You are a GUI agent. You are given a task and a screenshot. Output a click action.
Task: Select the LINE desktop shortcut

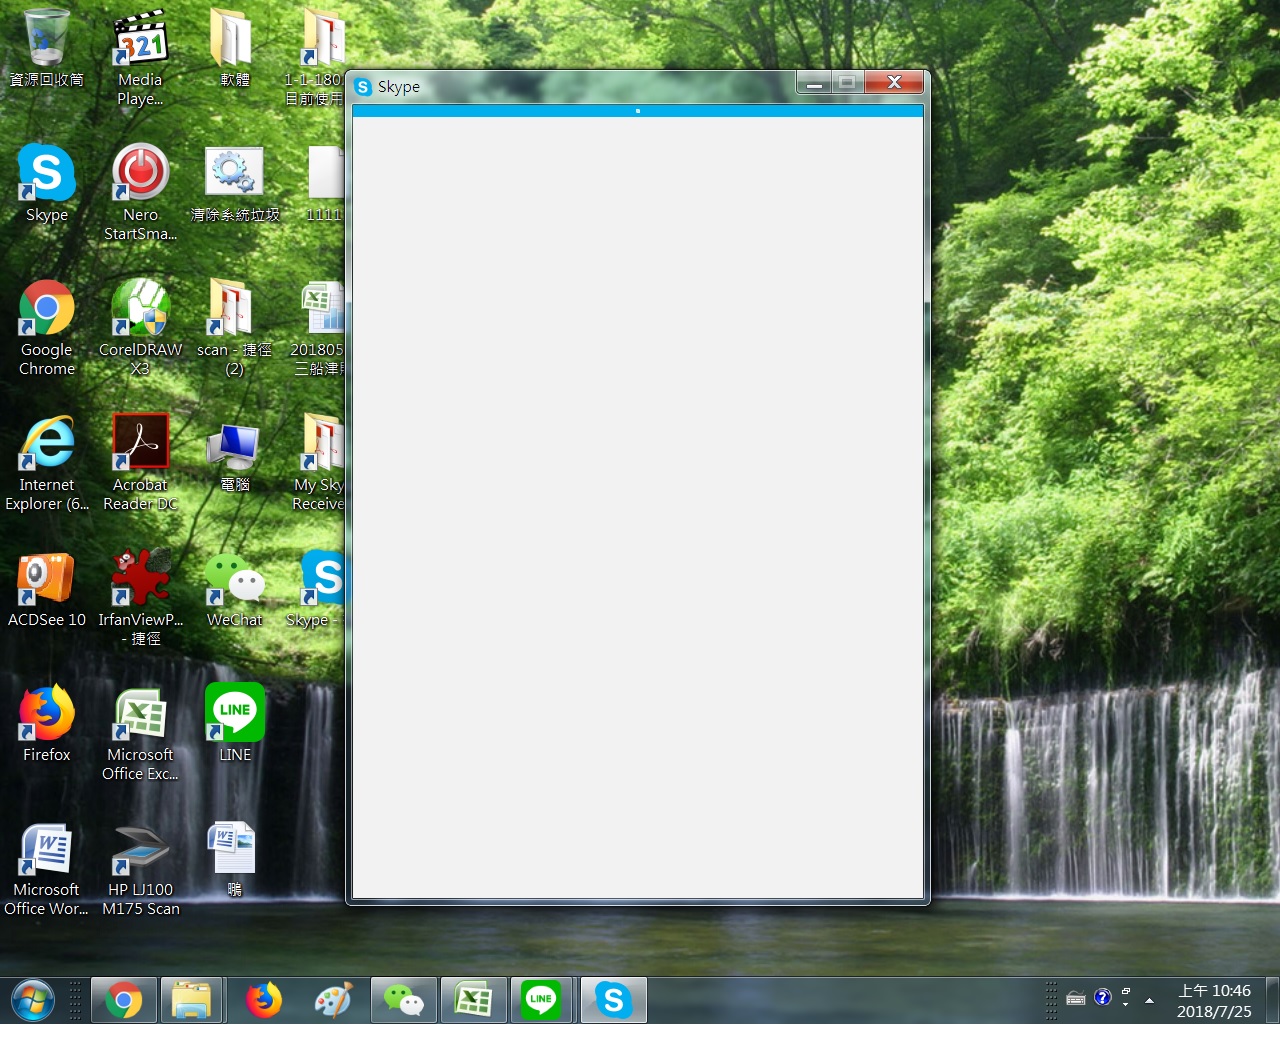tap(234, 724)
